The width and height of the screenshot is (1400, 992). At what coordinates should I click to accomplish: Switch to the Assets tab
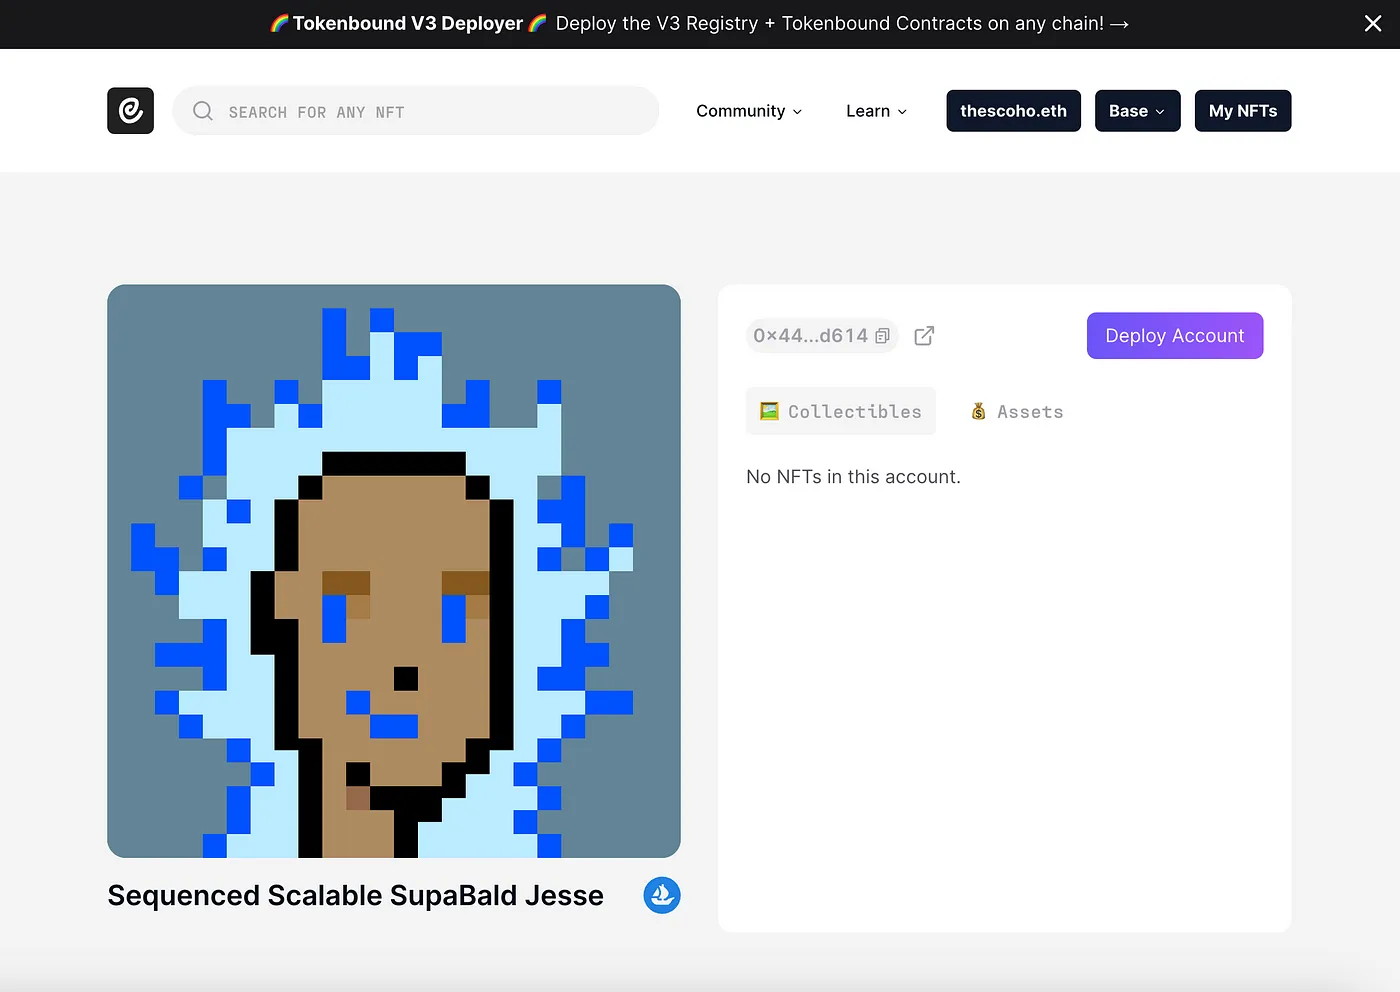point(1017,411)
